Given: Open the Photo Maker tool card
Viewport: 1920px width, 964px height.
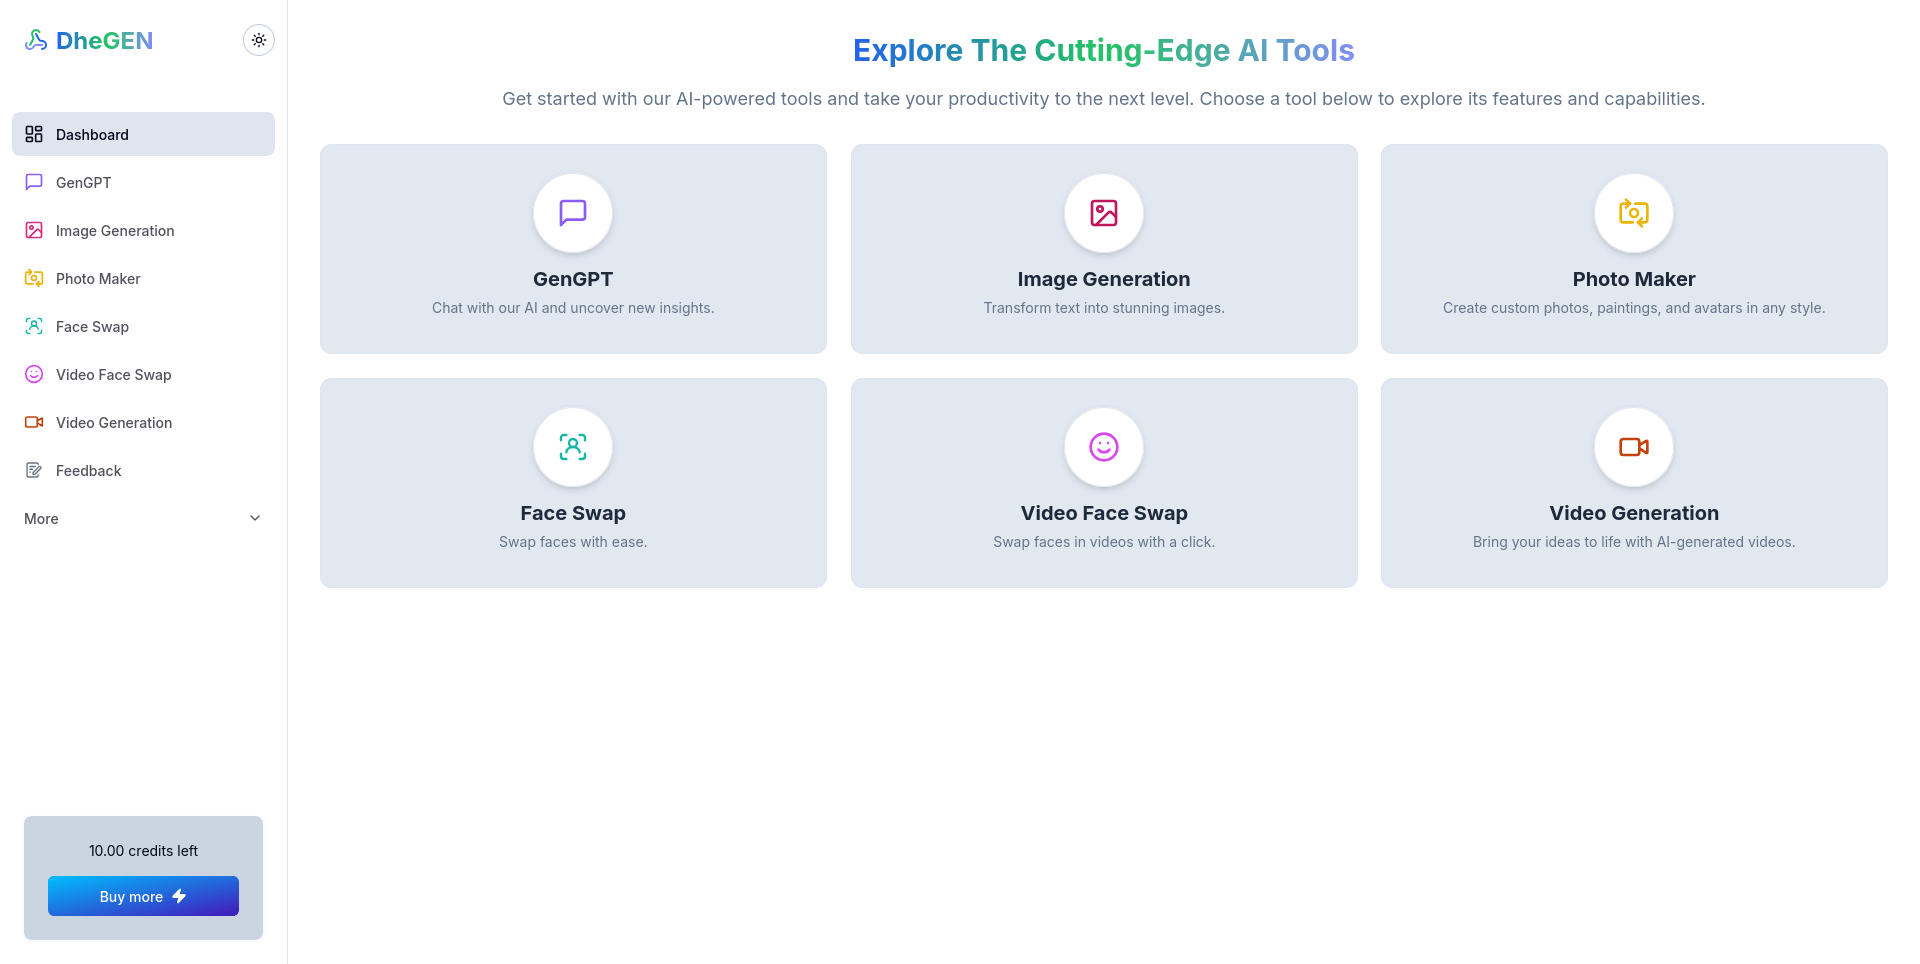Looking at the screenshot, I should coord(1633,249).
